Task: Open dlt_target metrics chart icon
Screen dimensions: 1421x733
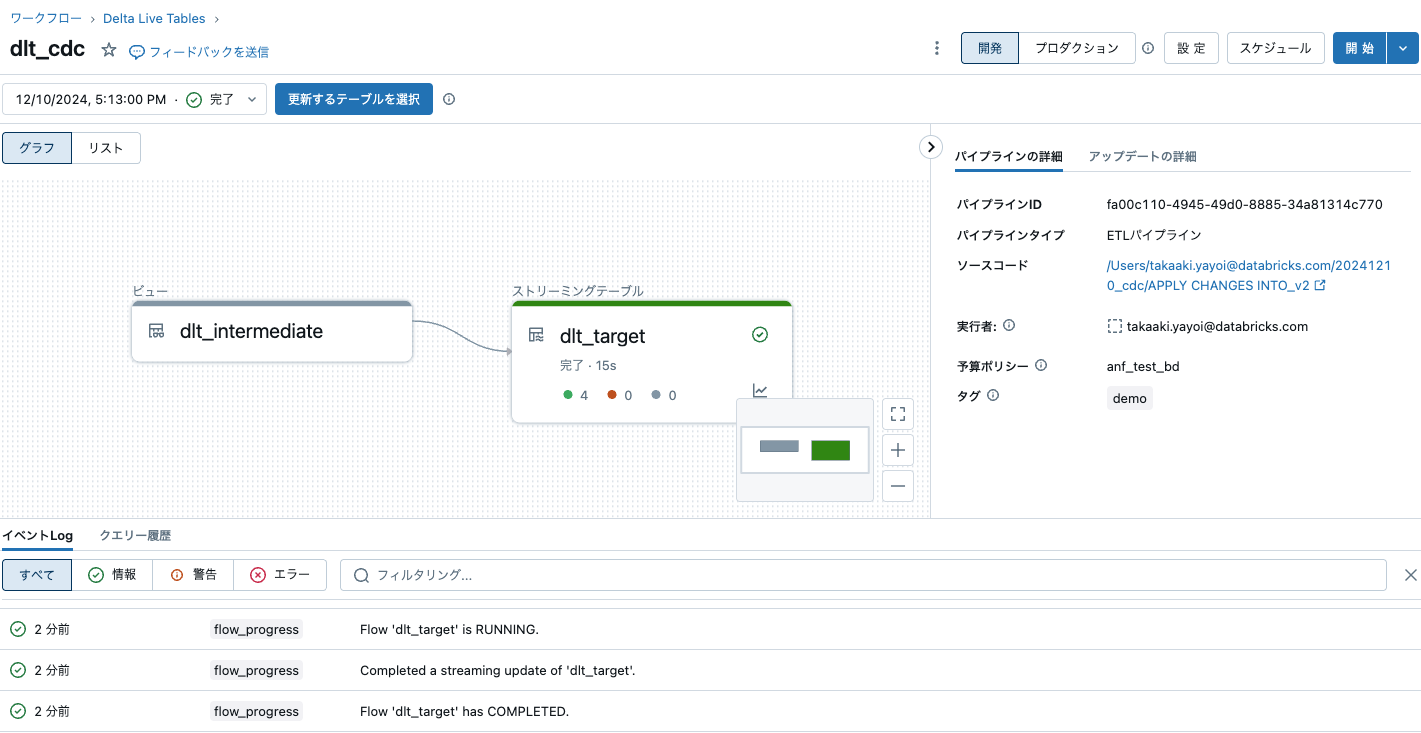Action: (760, 391)
